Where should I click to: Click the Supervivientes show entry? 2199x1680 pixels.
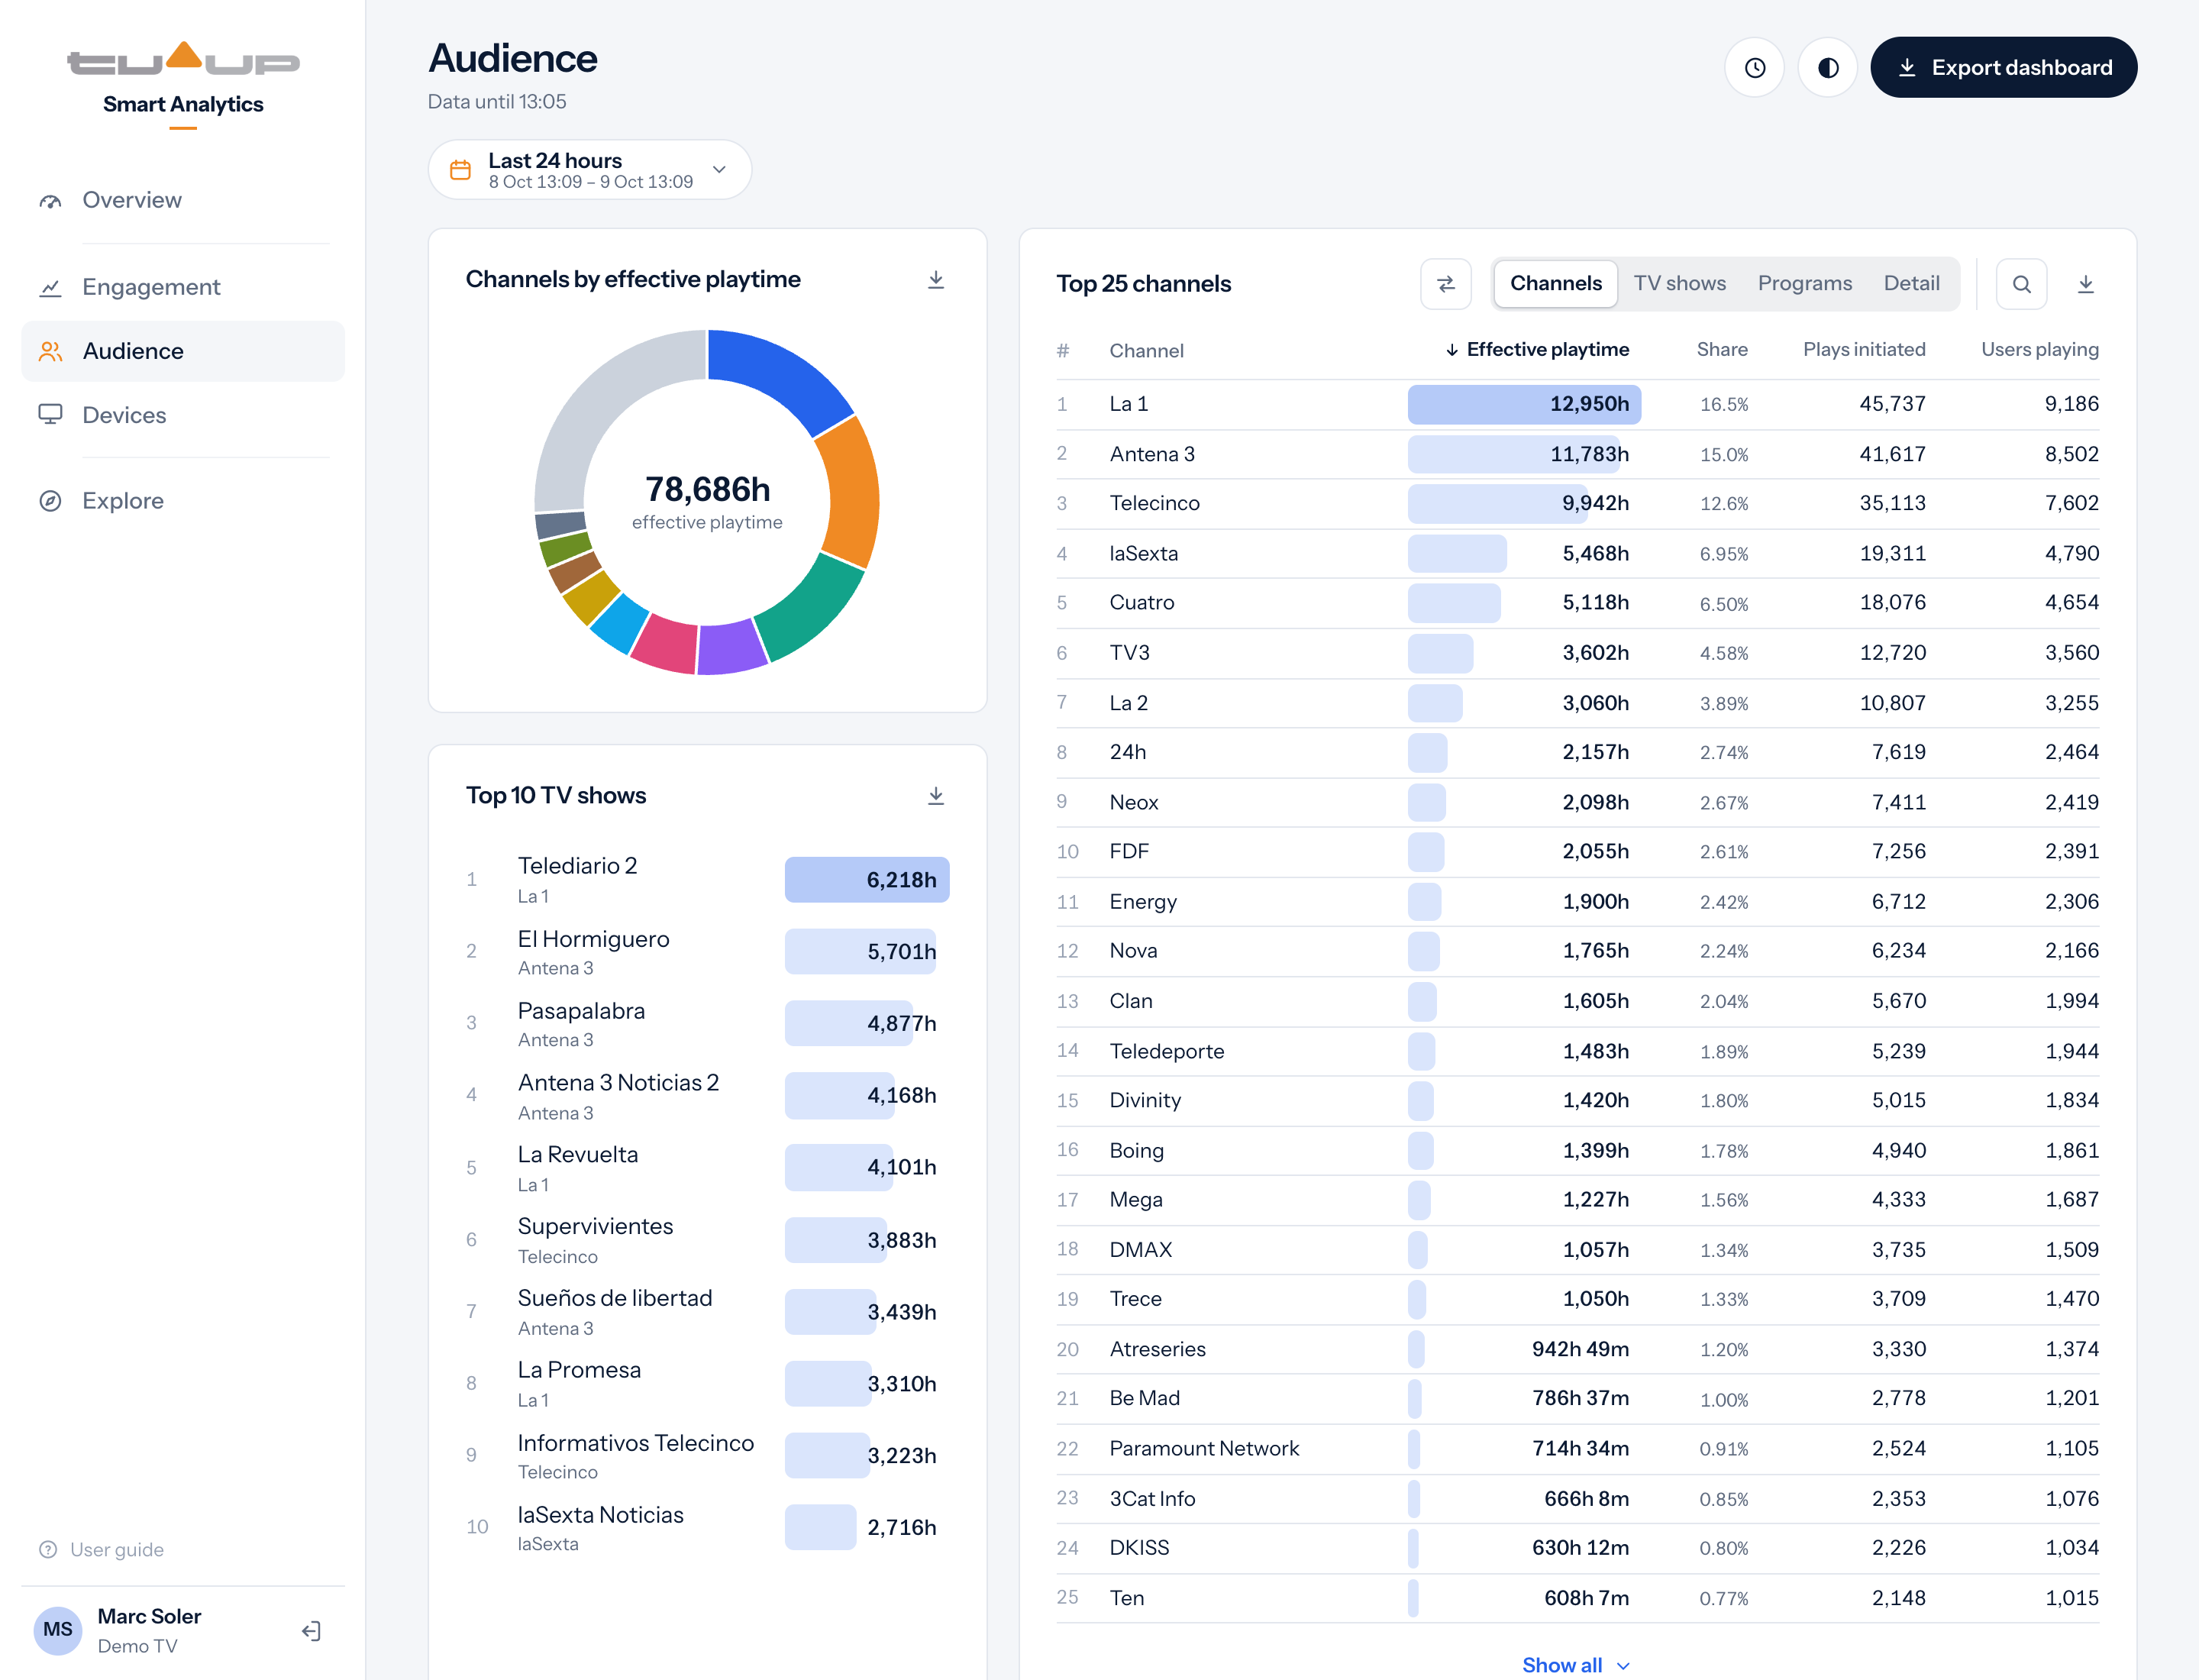(707, 1240)
